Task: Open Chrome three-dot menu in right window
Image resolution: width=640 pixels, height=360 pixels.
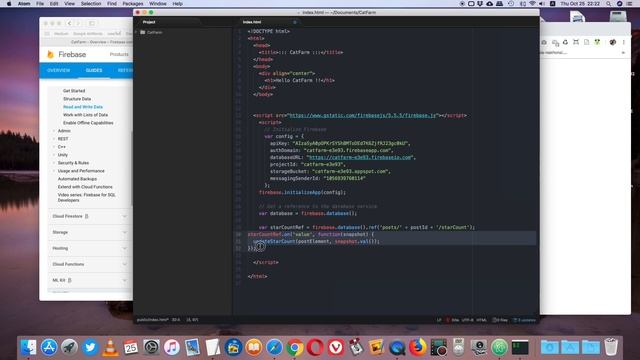Action: [x=624, y=42]
